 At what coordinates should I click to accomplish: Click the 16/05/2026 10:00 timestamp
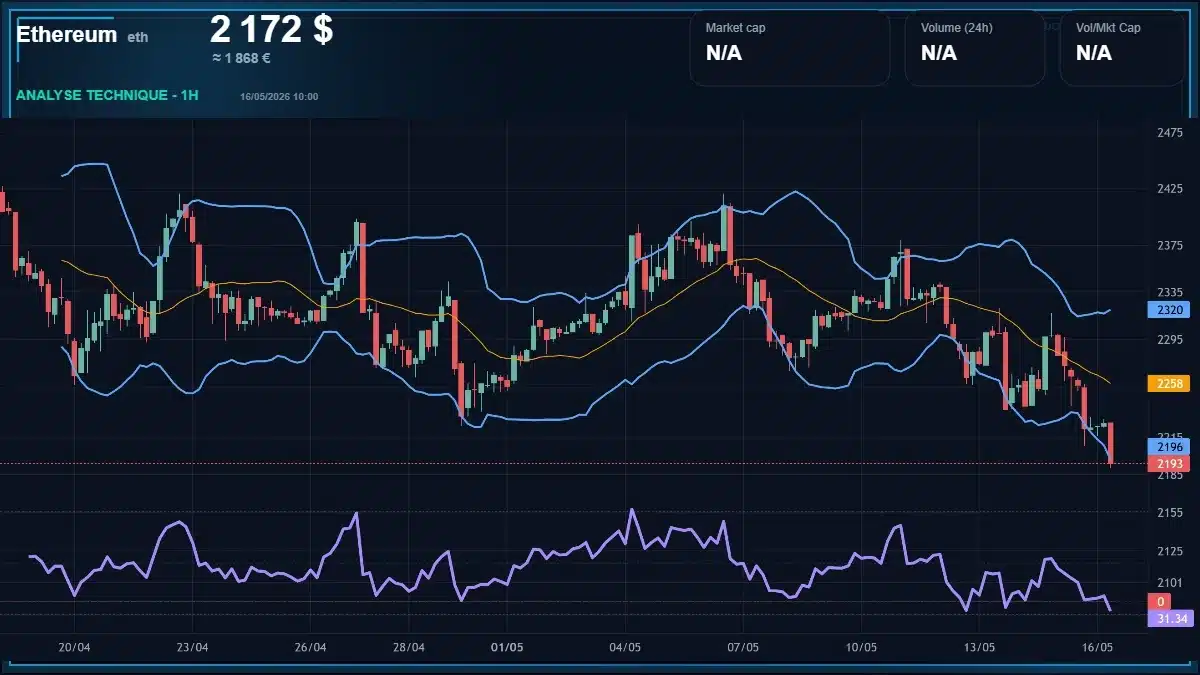point(279,97)
